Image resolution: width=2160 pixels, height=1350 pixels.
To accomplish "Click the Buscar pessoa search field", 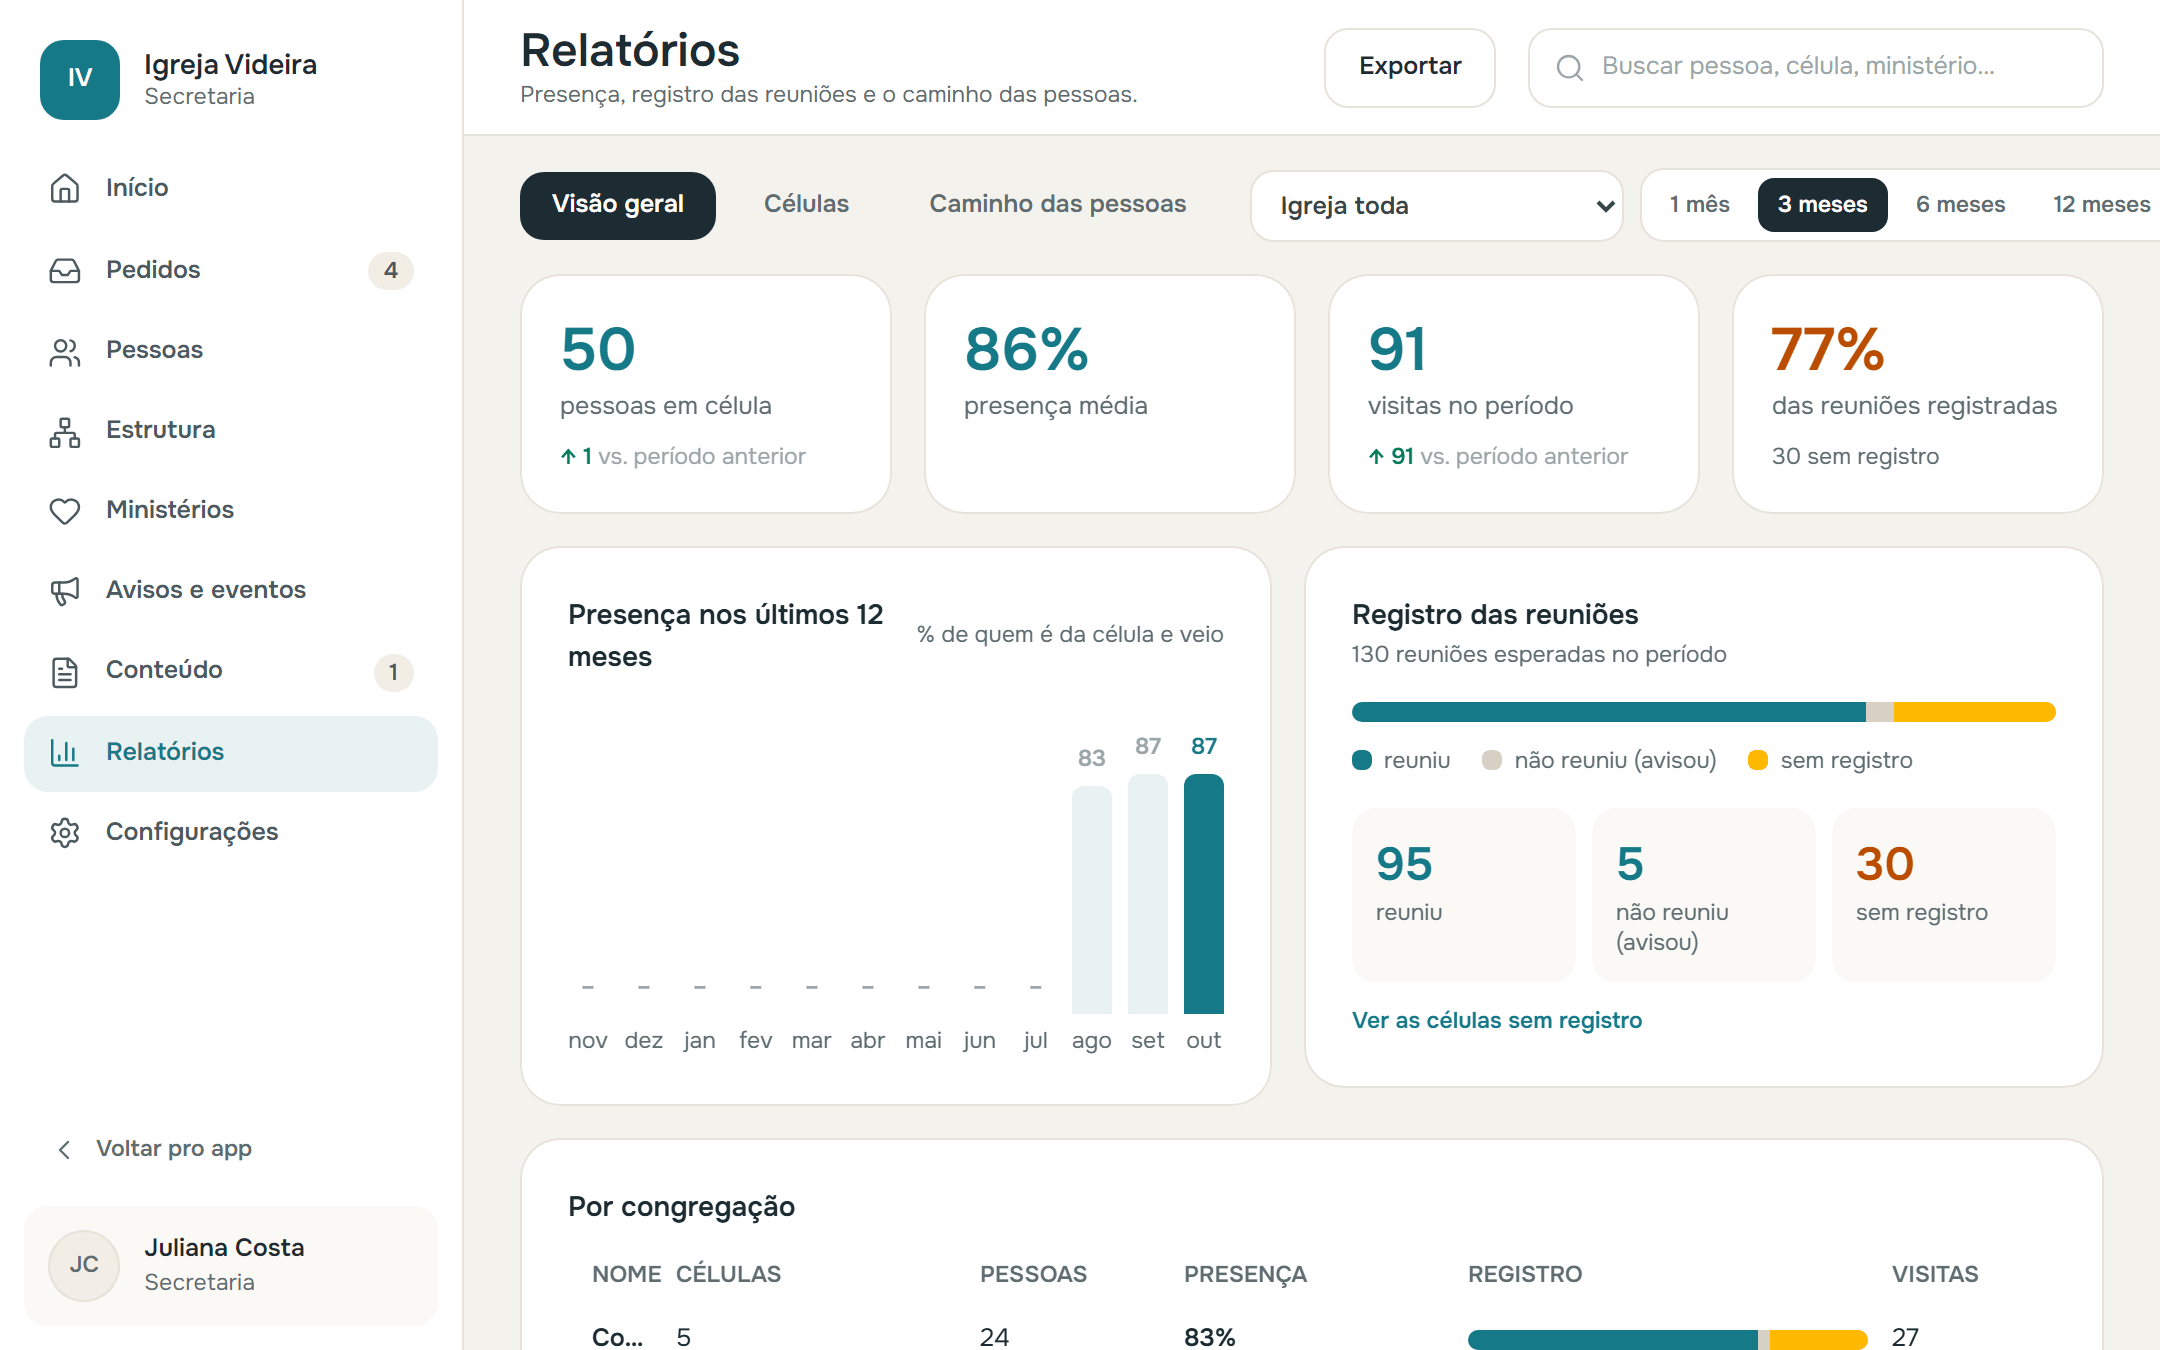I will coord(1815,67).
